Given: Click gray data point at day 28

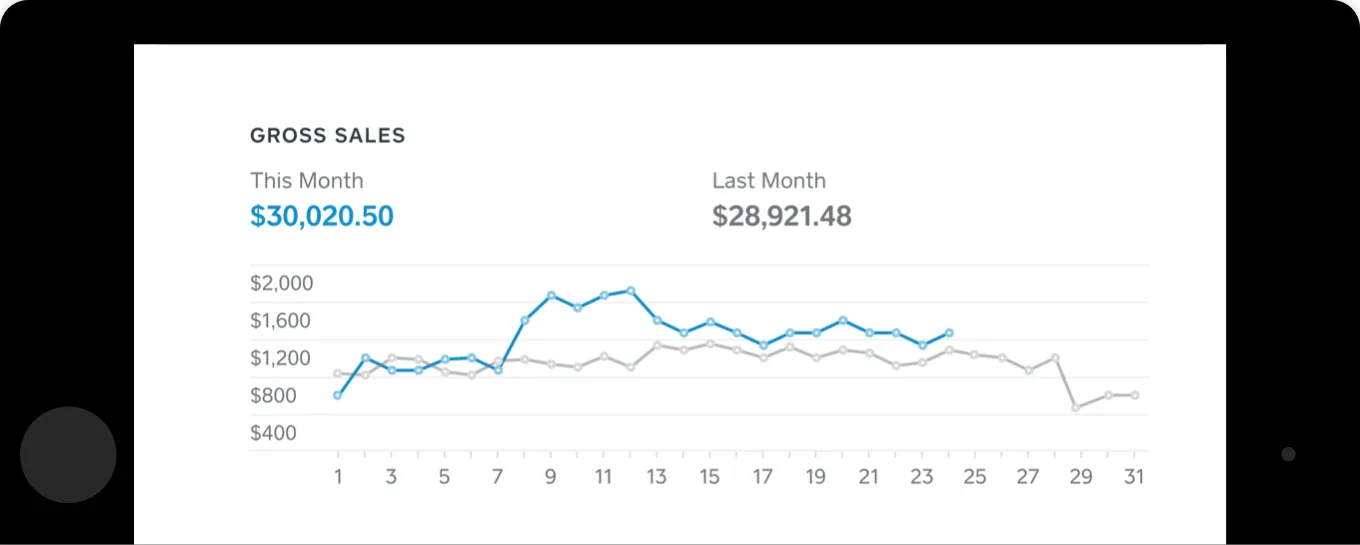Looking at the screenshot, I should [x=1055, y=357].
